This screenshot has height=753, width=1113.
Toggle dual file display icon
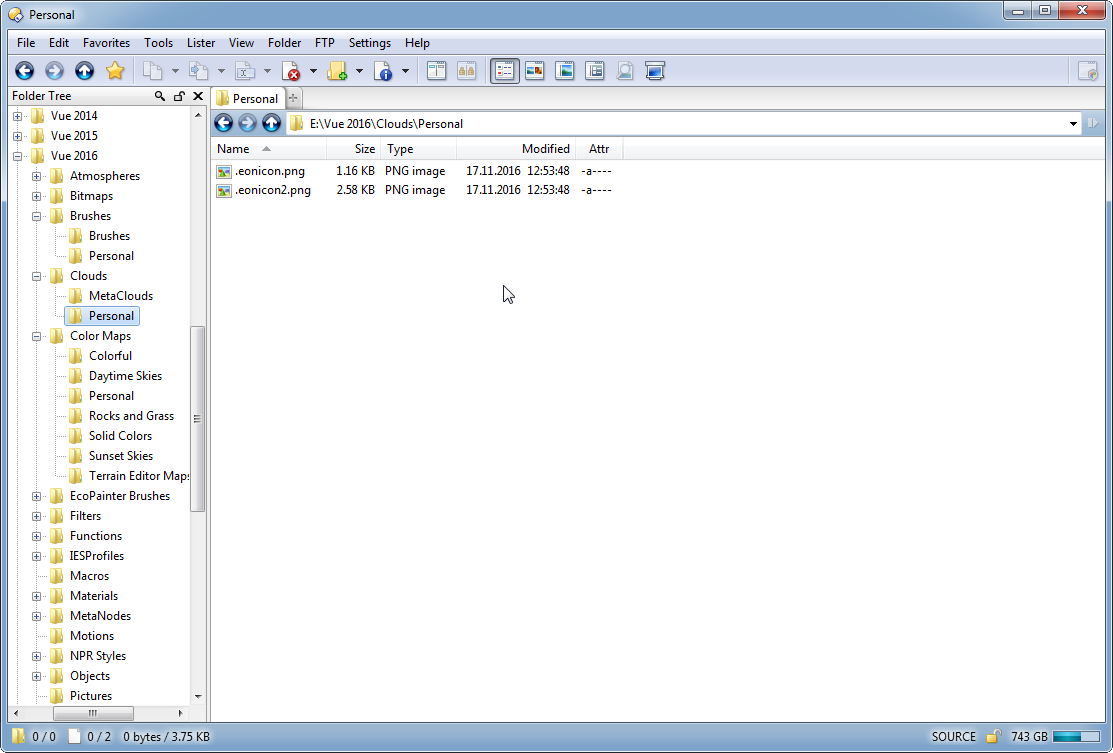tap(437, 71)
